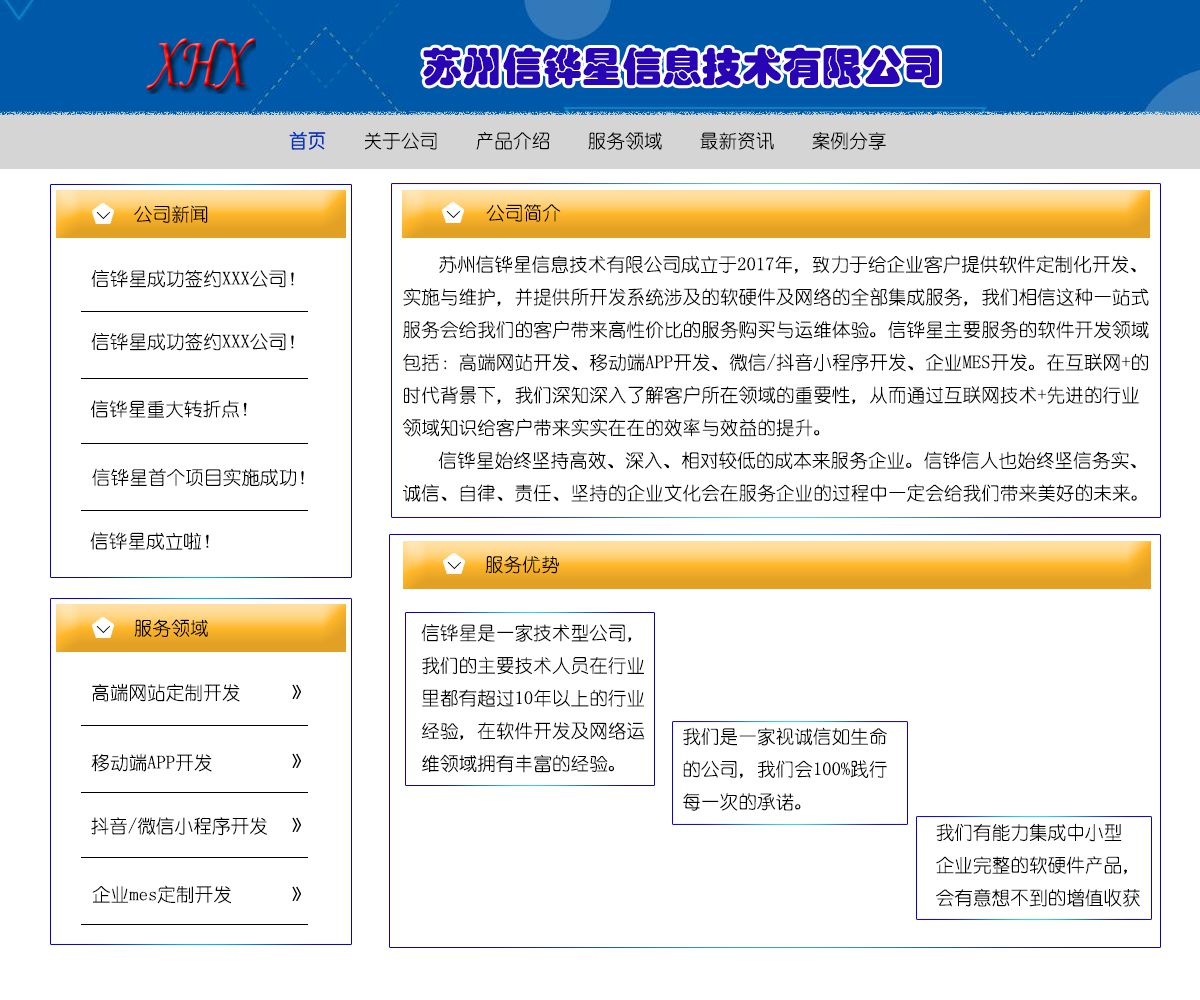1200x1000 pixels.
Task: Go to the 首页 navigation tab
Action: (307, 141)
